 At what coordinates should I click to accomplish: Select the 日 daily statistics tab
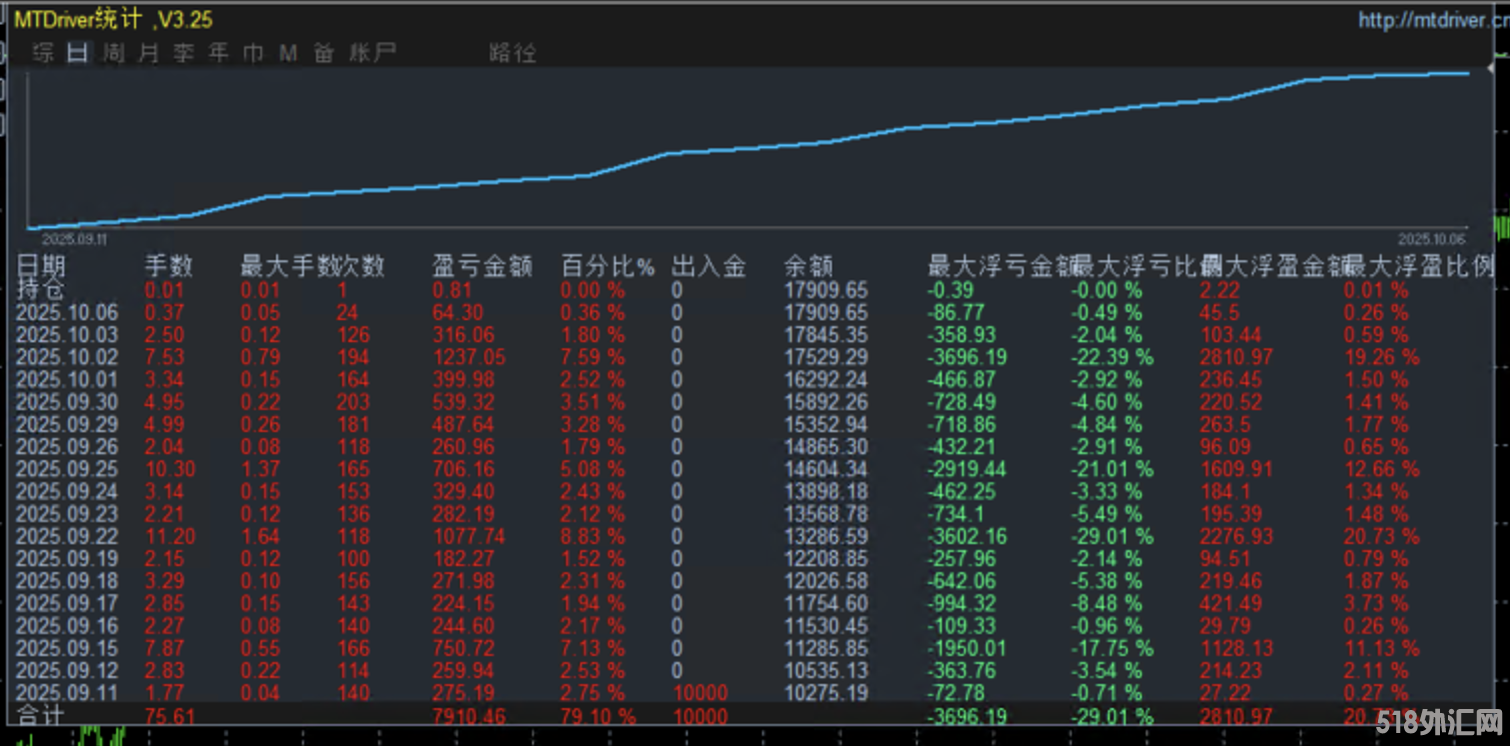tap(78, 53)
